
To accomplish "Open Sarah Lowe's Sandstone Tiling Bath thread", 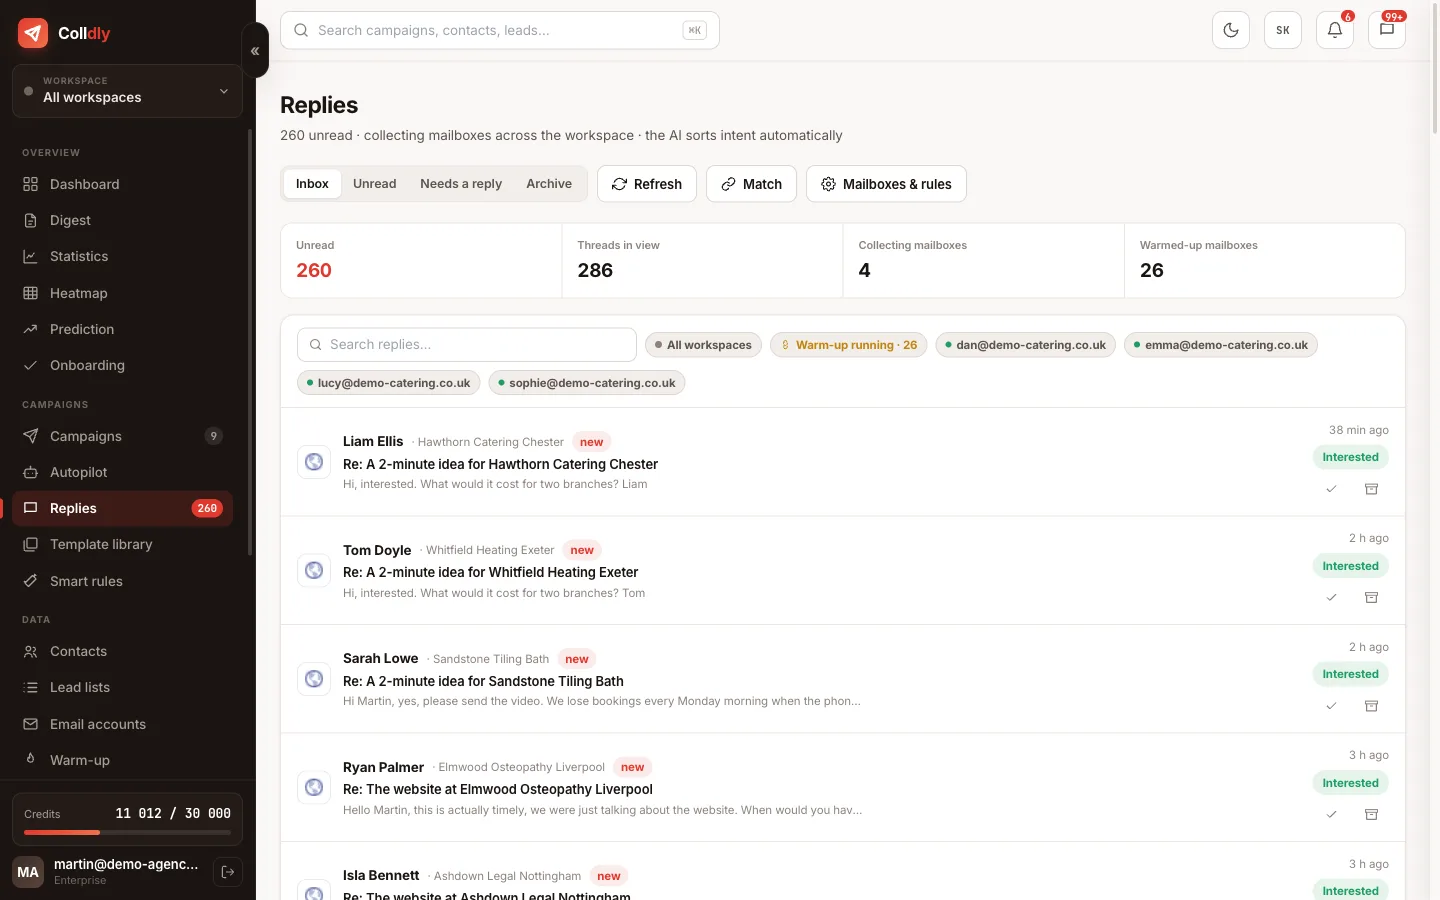I will (843, 679).
